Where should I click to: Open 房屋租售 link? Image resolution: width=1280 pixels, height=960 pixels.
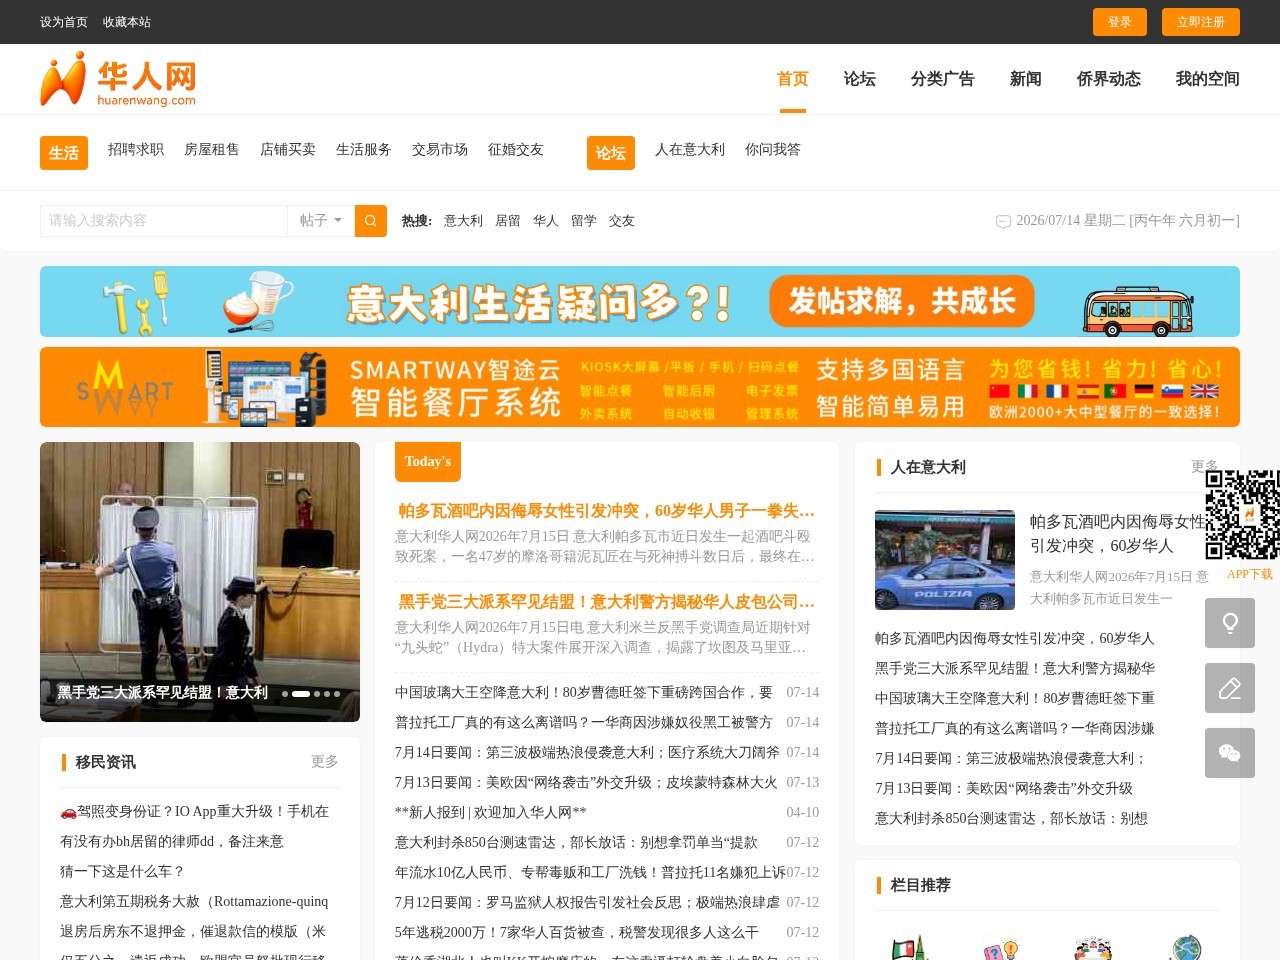point(212,149)
